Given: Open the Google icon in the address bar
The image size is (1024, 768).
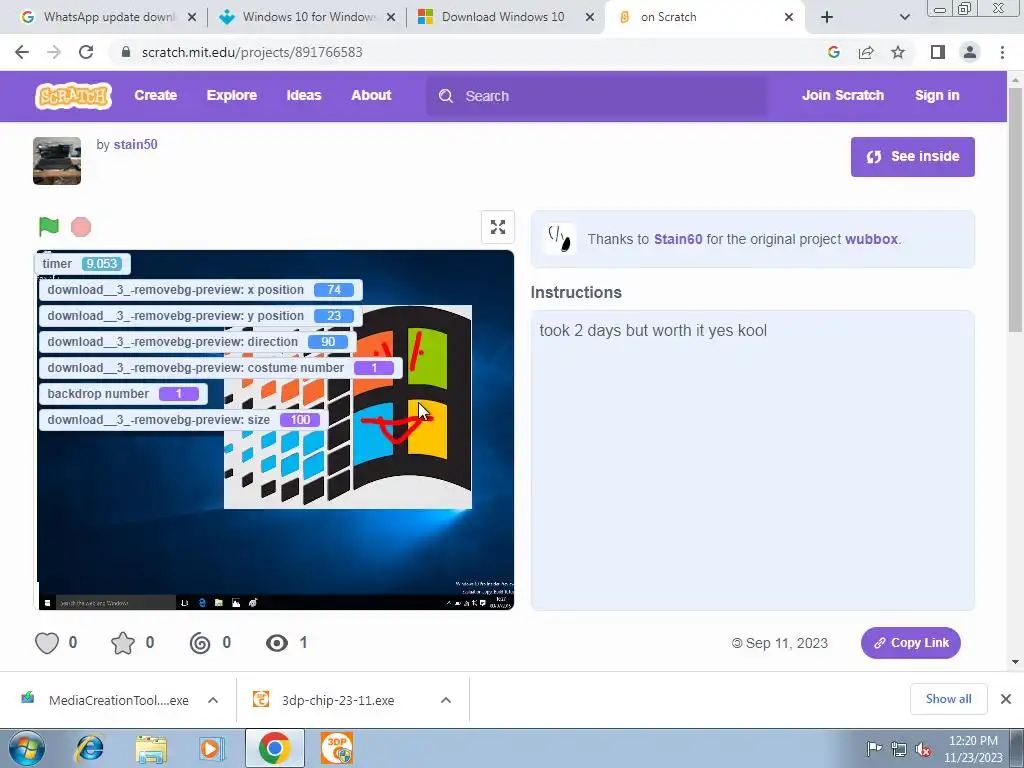Looking at the screenshot, I should [834, 52].
